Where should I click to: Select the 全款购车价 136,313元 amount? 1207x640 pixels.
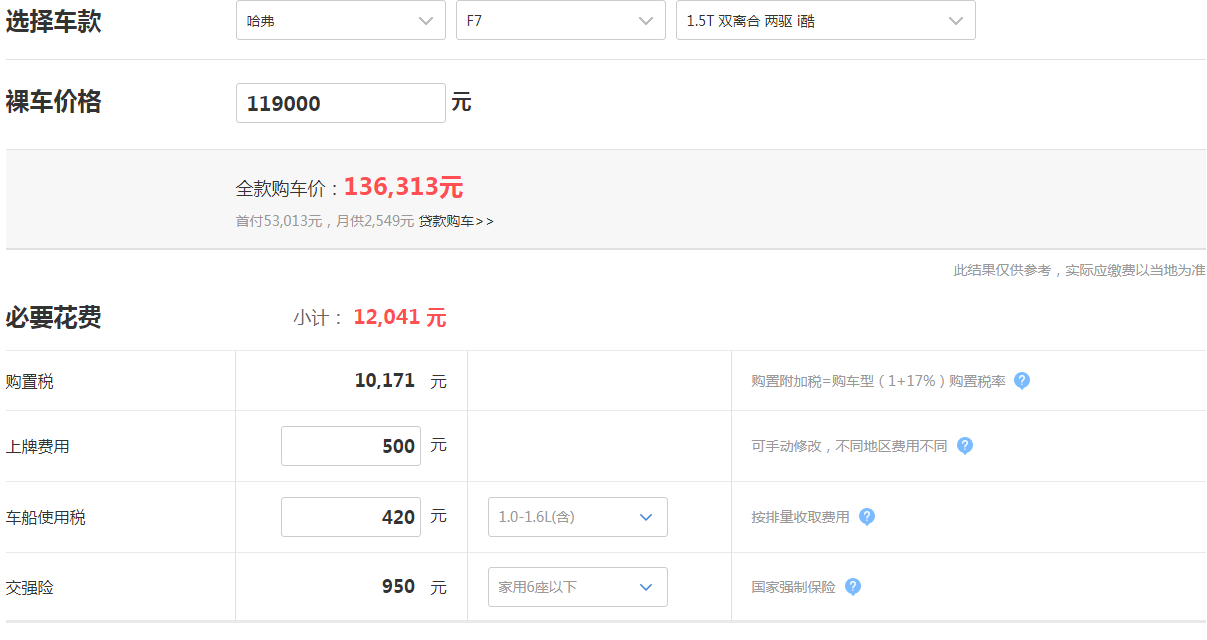(x=403, y=187)
